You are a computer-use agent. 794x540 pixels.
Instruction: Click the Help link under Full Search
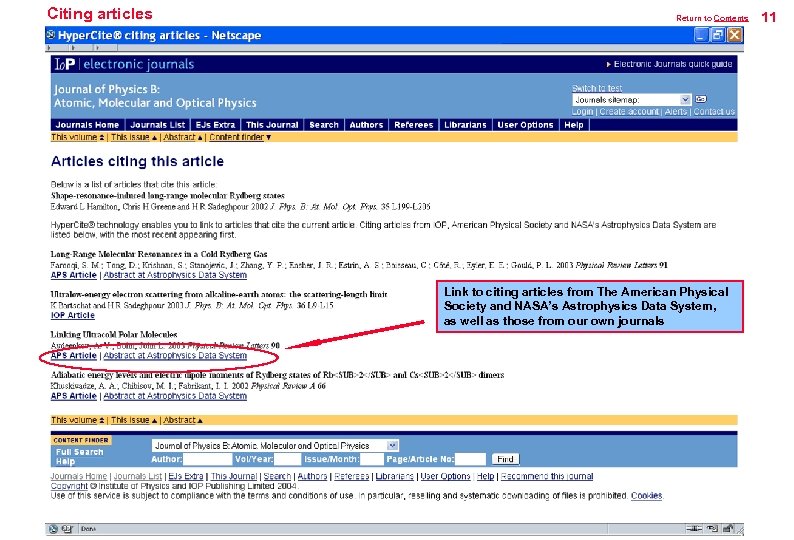click(x=65, y=461)
